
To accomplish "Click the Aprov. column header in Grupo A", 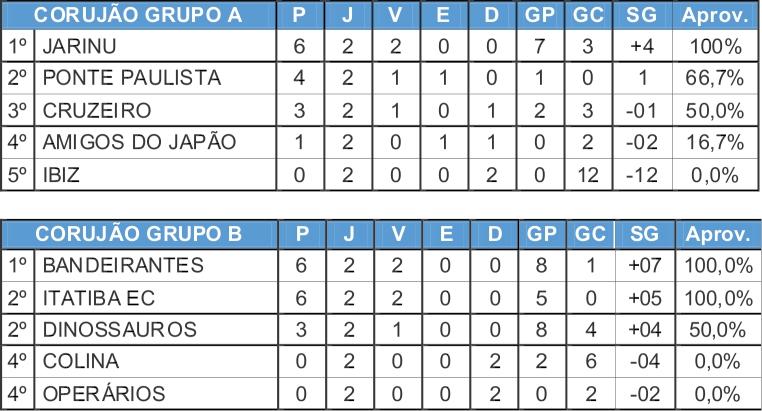I will (713, 16).
